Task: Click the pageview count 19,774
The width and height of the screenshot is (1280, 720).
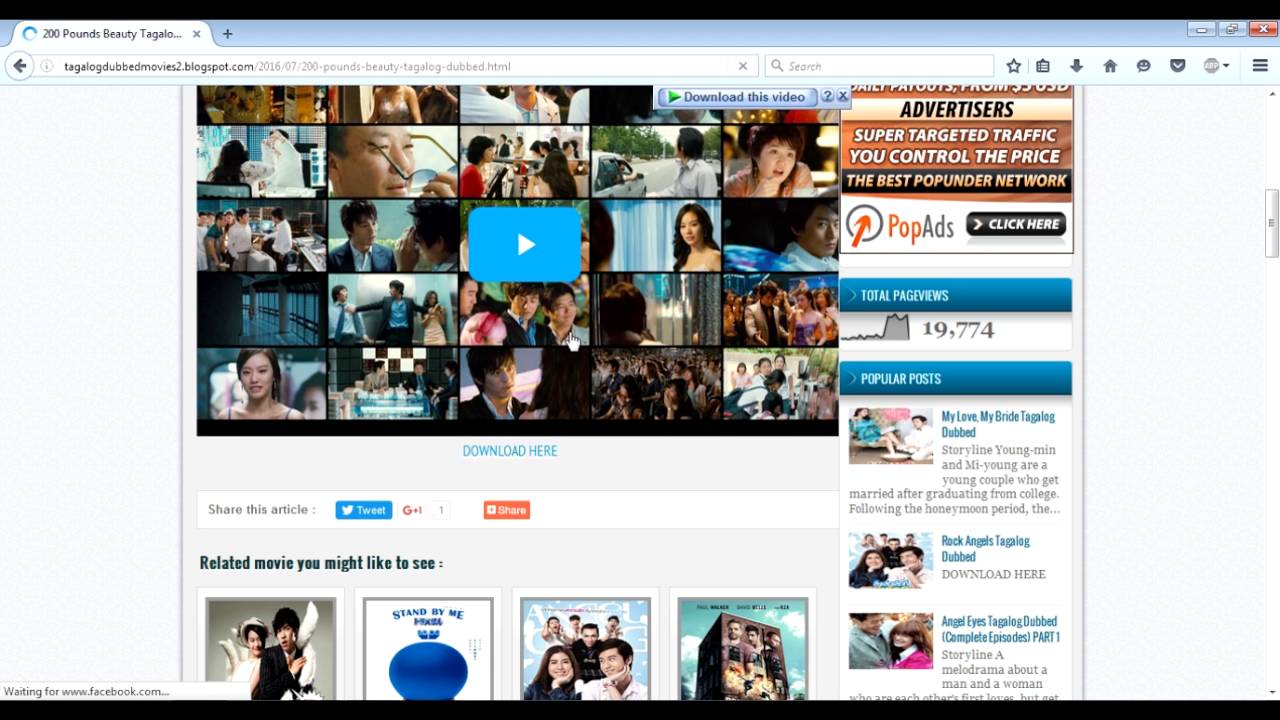Action: click(958, 329)
